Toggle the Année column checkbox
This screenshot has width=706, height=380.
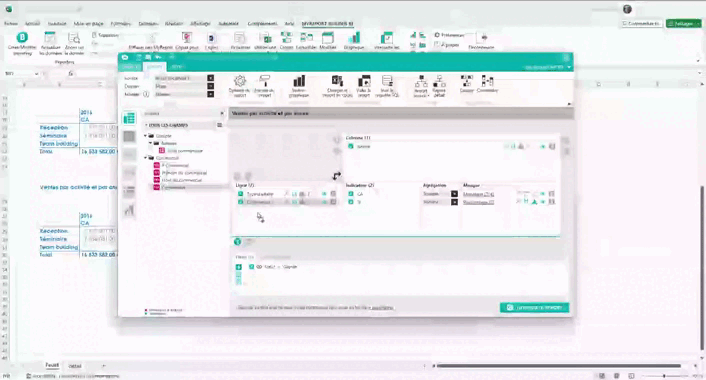click(351, 146)
